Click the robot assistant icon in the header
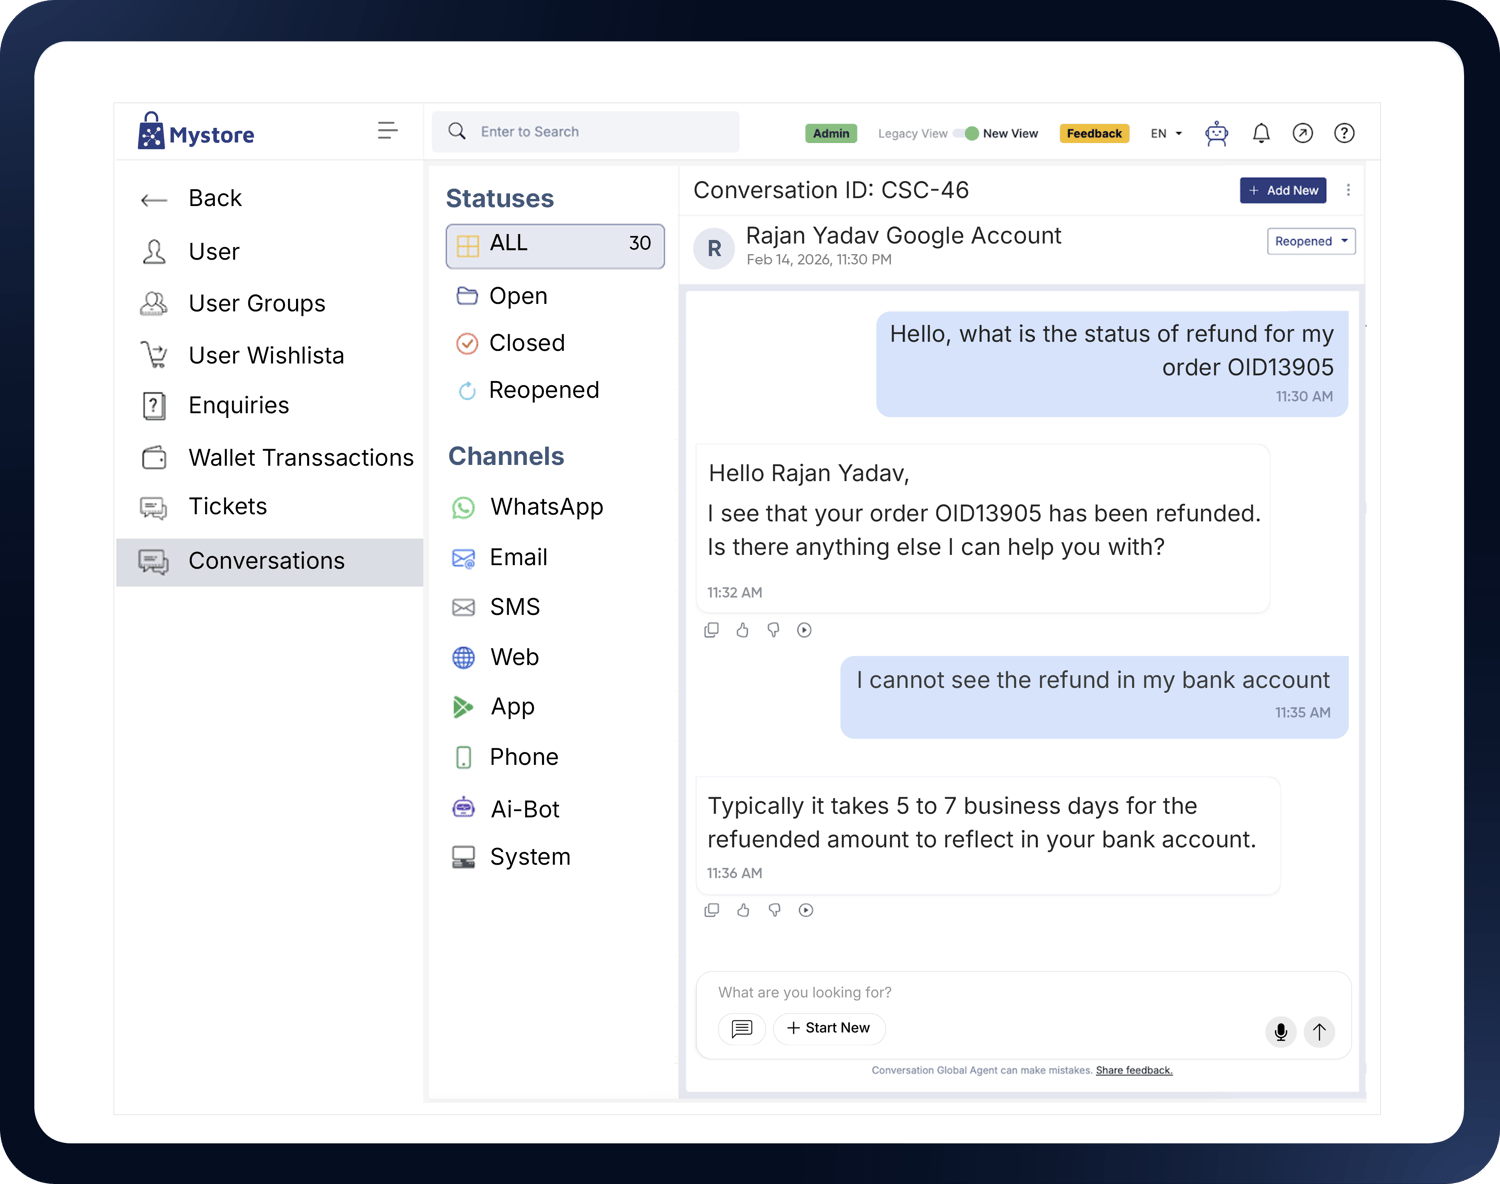This screenshot has height=1184, width=1500. [1216, 132]
